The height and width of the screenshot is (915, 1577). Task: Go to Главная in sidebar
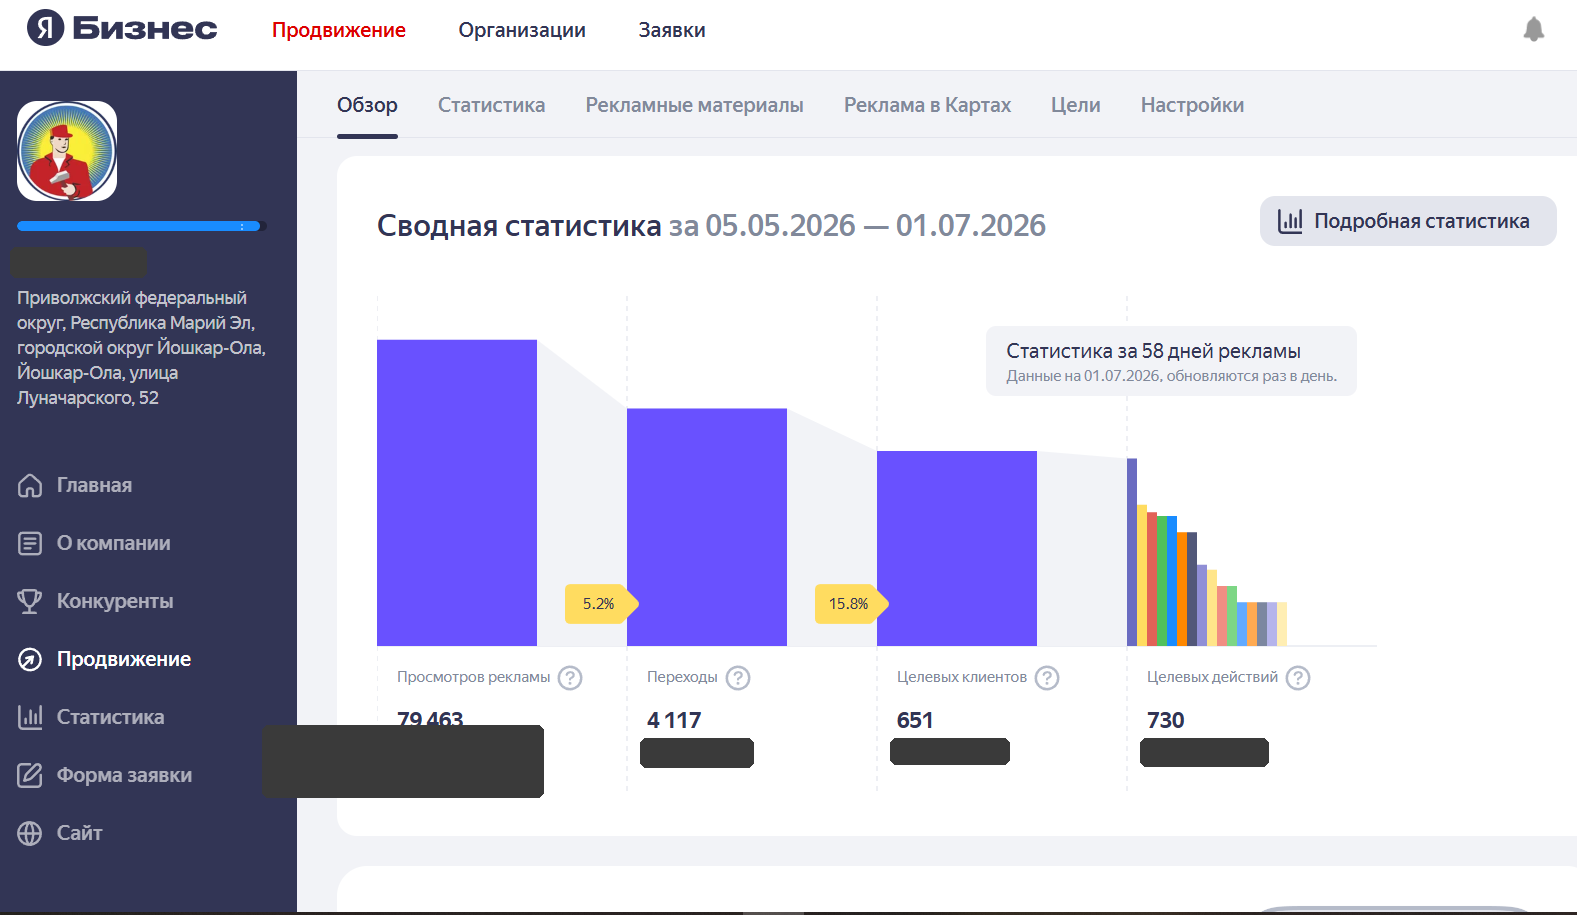94,485
